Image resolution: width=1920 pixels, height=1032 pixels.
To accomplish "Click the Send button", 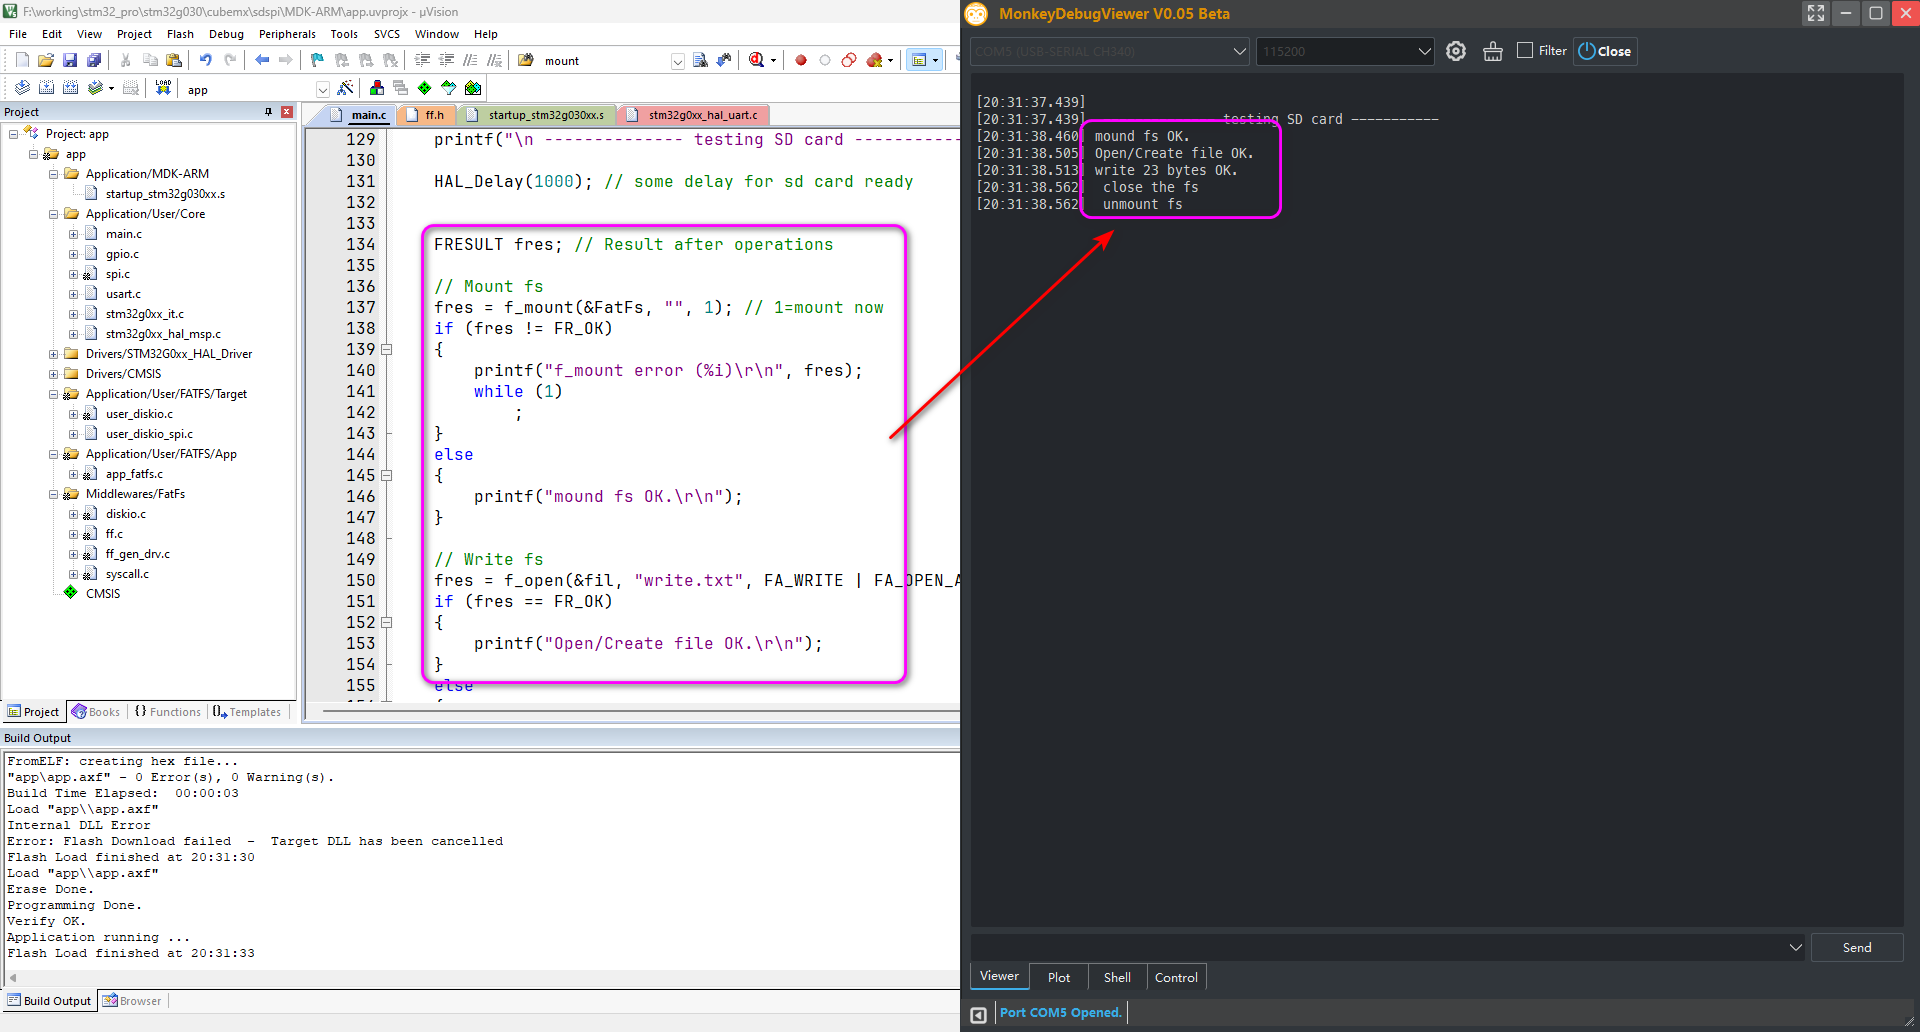I will click(1857, 947).
